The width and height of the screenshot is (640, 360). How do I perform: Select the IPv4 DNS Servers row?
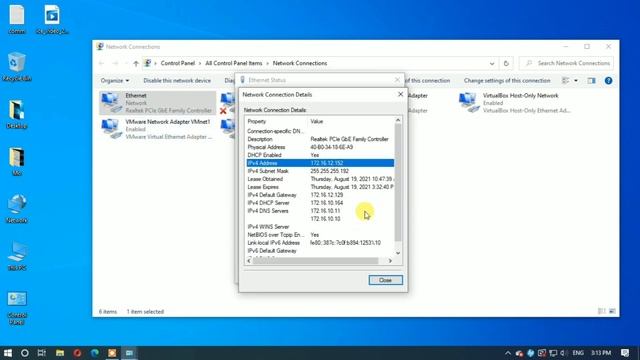point(320,211)
